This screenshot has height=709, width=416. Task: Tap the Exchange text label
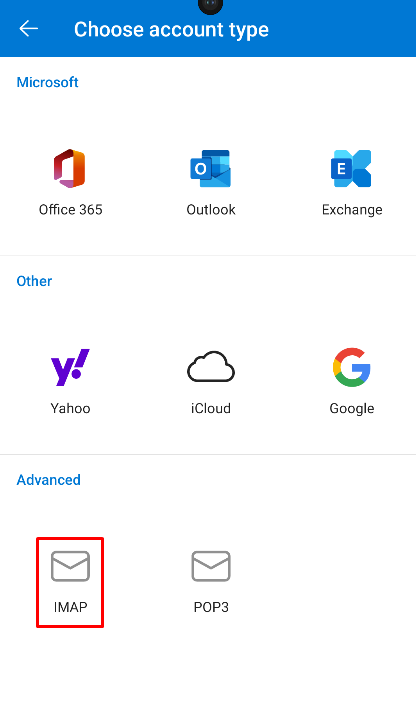pos(352,210)
